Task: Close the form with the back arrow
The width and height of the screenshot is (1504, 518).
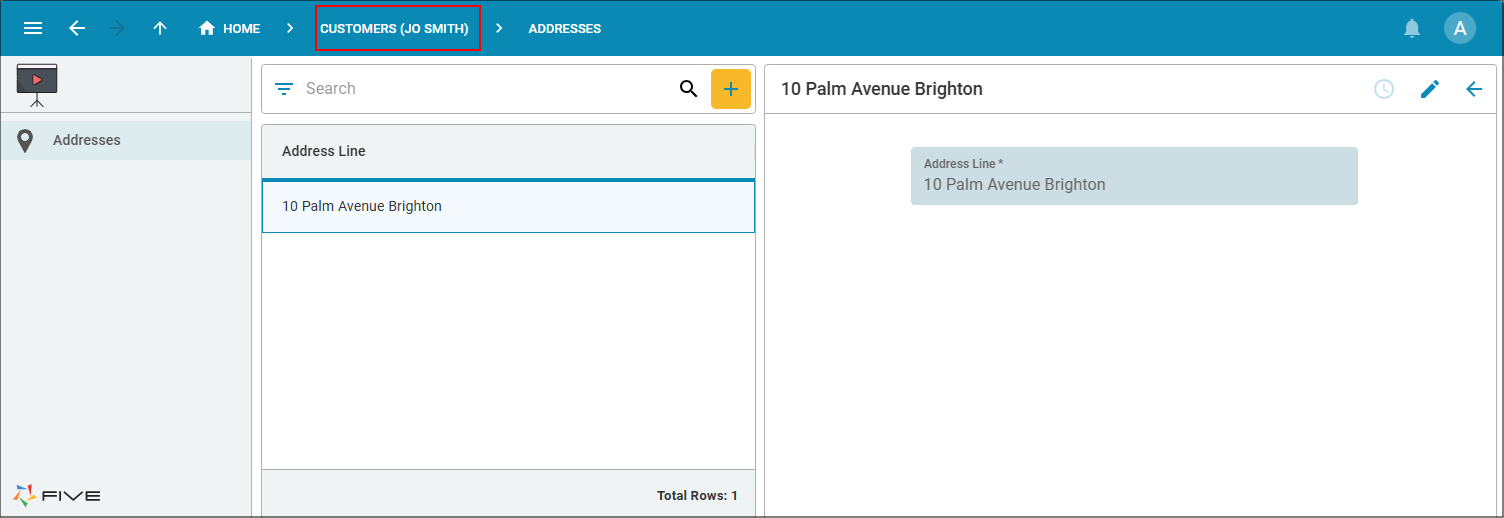Action: [x=1474, y=89]
